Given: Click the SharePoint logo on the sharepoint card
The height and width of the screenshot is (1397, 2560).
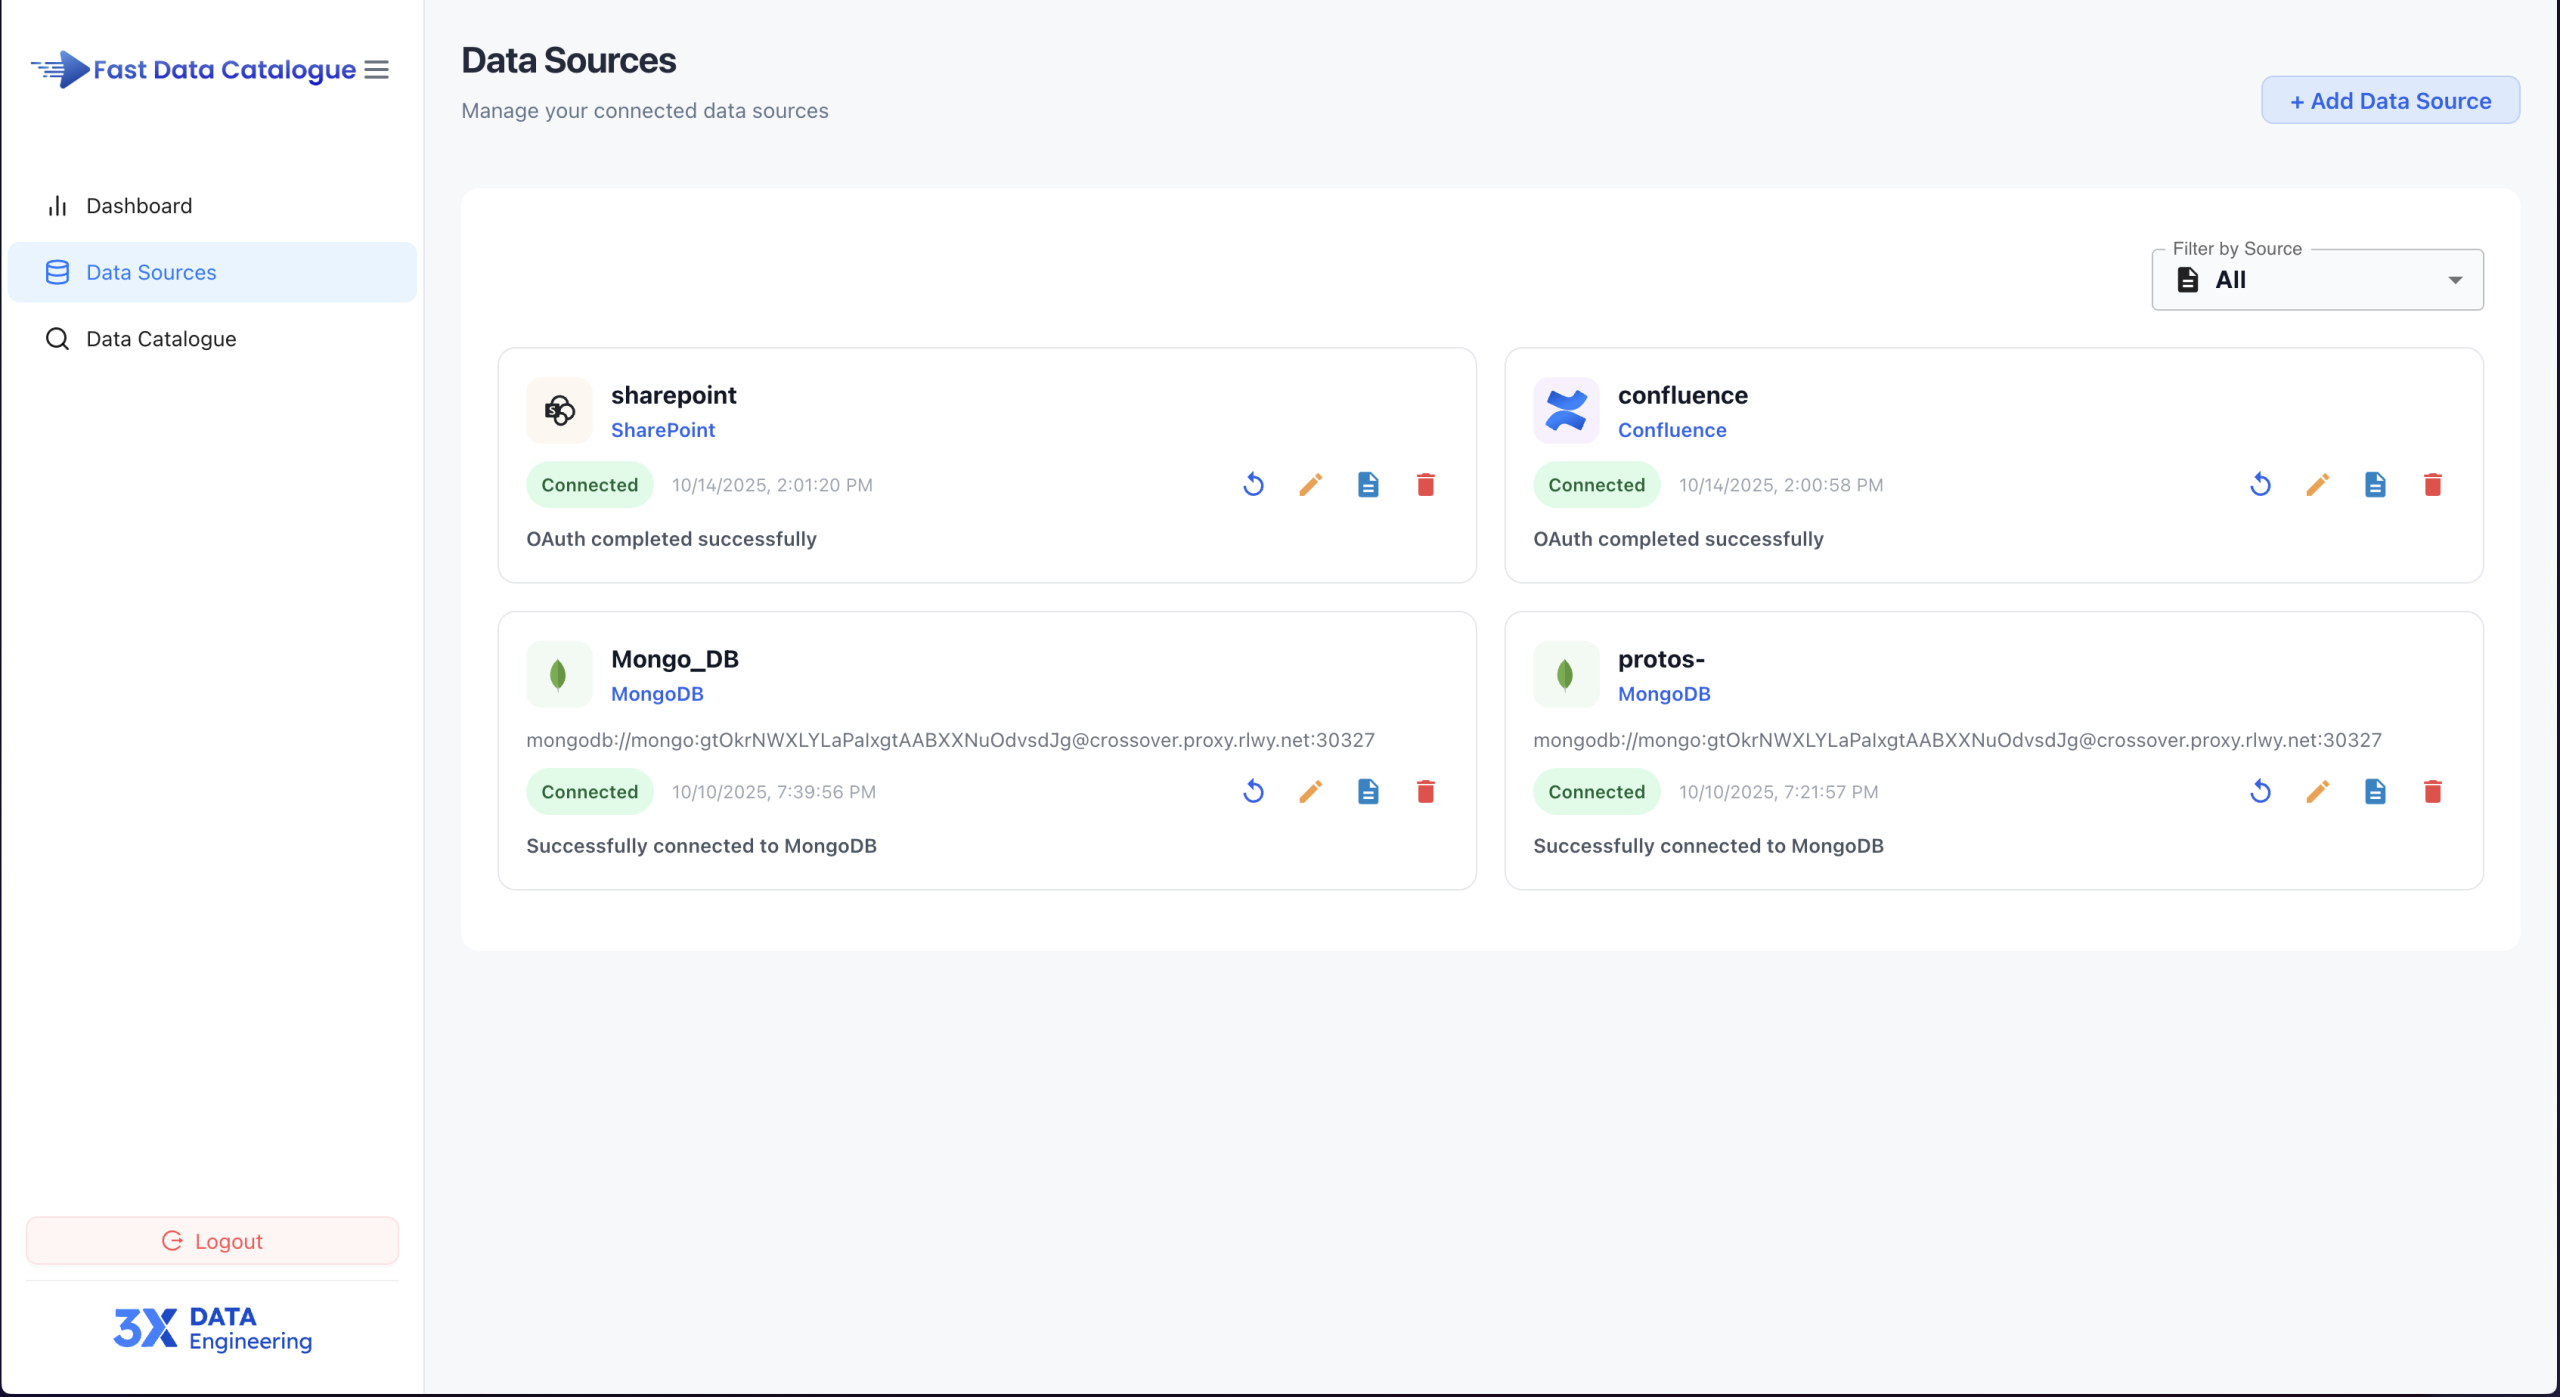Looking at the screenshot, I should click(558, 410).
